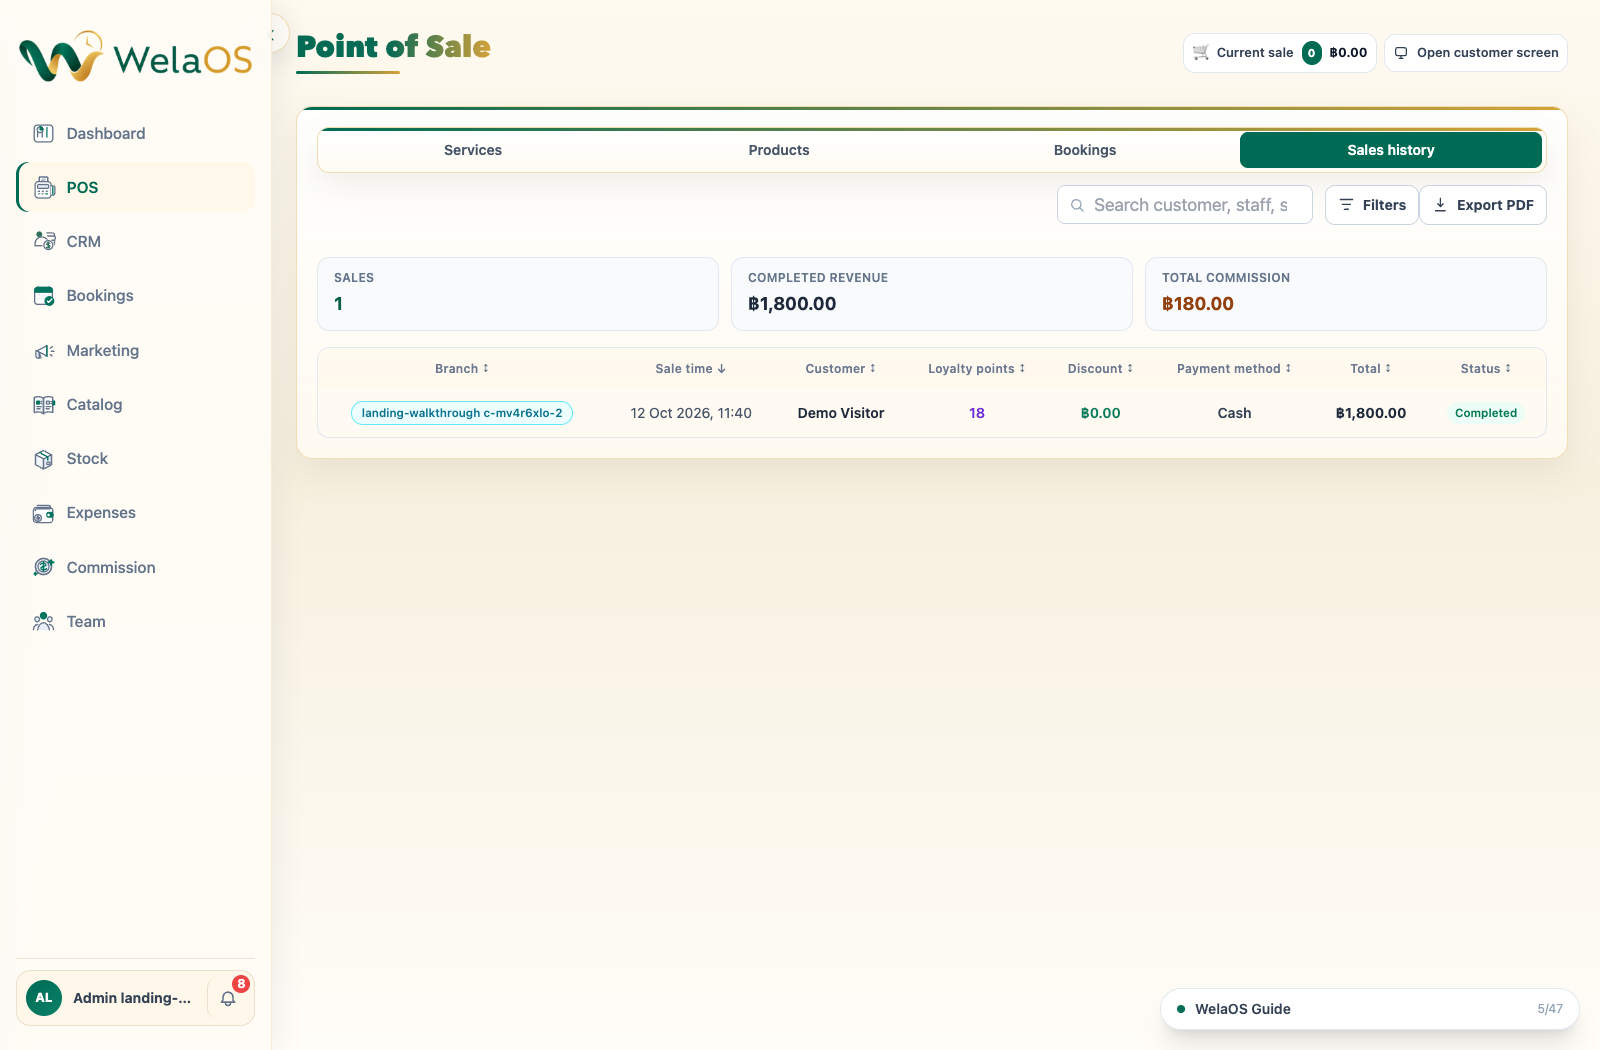Click the landing-walkthrough branch tag
1600x1050 pixels.
(x=462, y=413)
